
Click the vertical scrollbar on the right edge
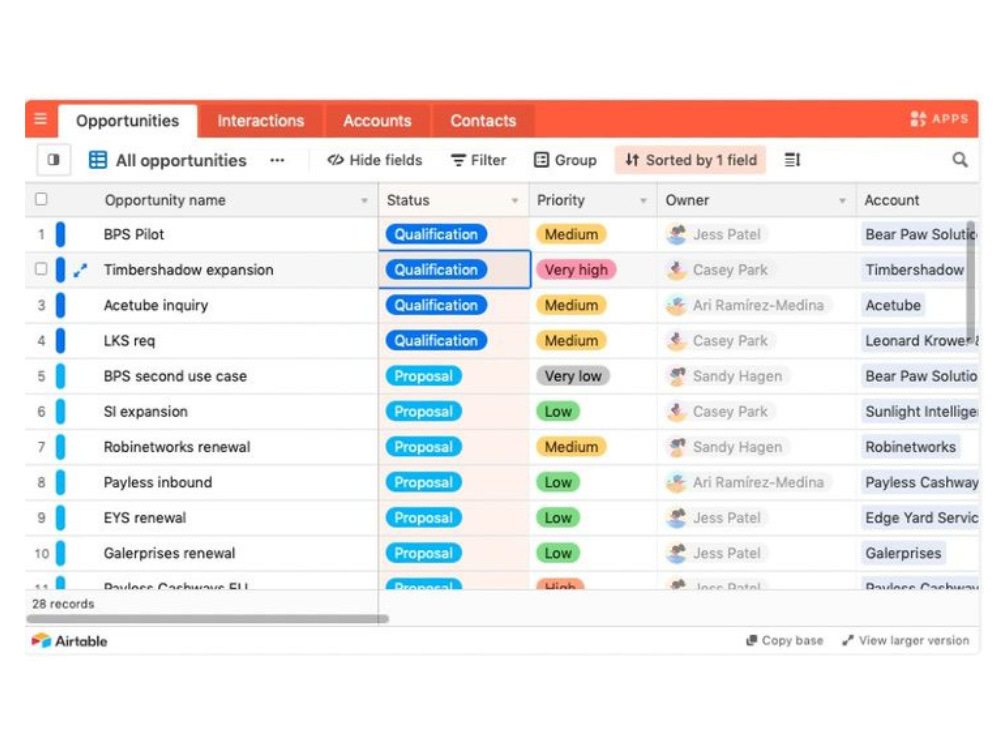[971, 281]
